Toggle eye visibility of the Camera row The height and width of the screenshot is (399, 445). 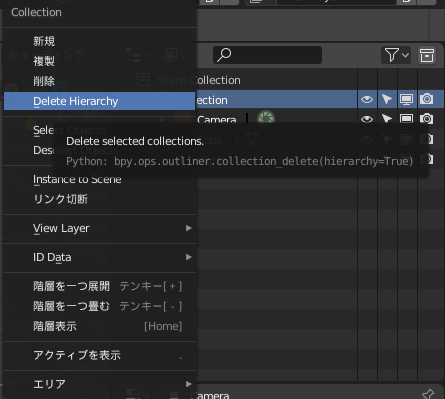click(x=367, y=119)
